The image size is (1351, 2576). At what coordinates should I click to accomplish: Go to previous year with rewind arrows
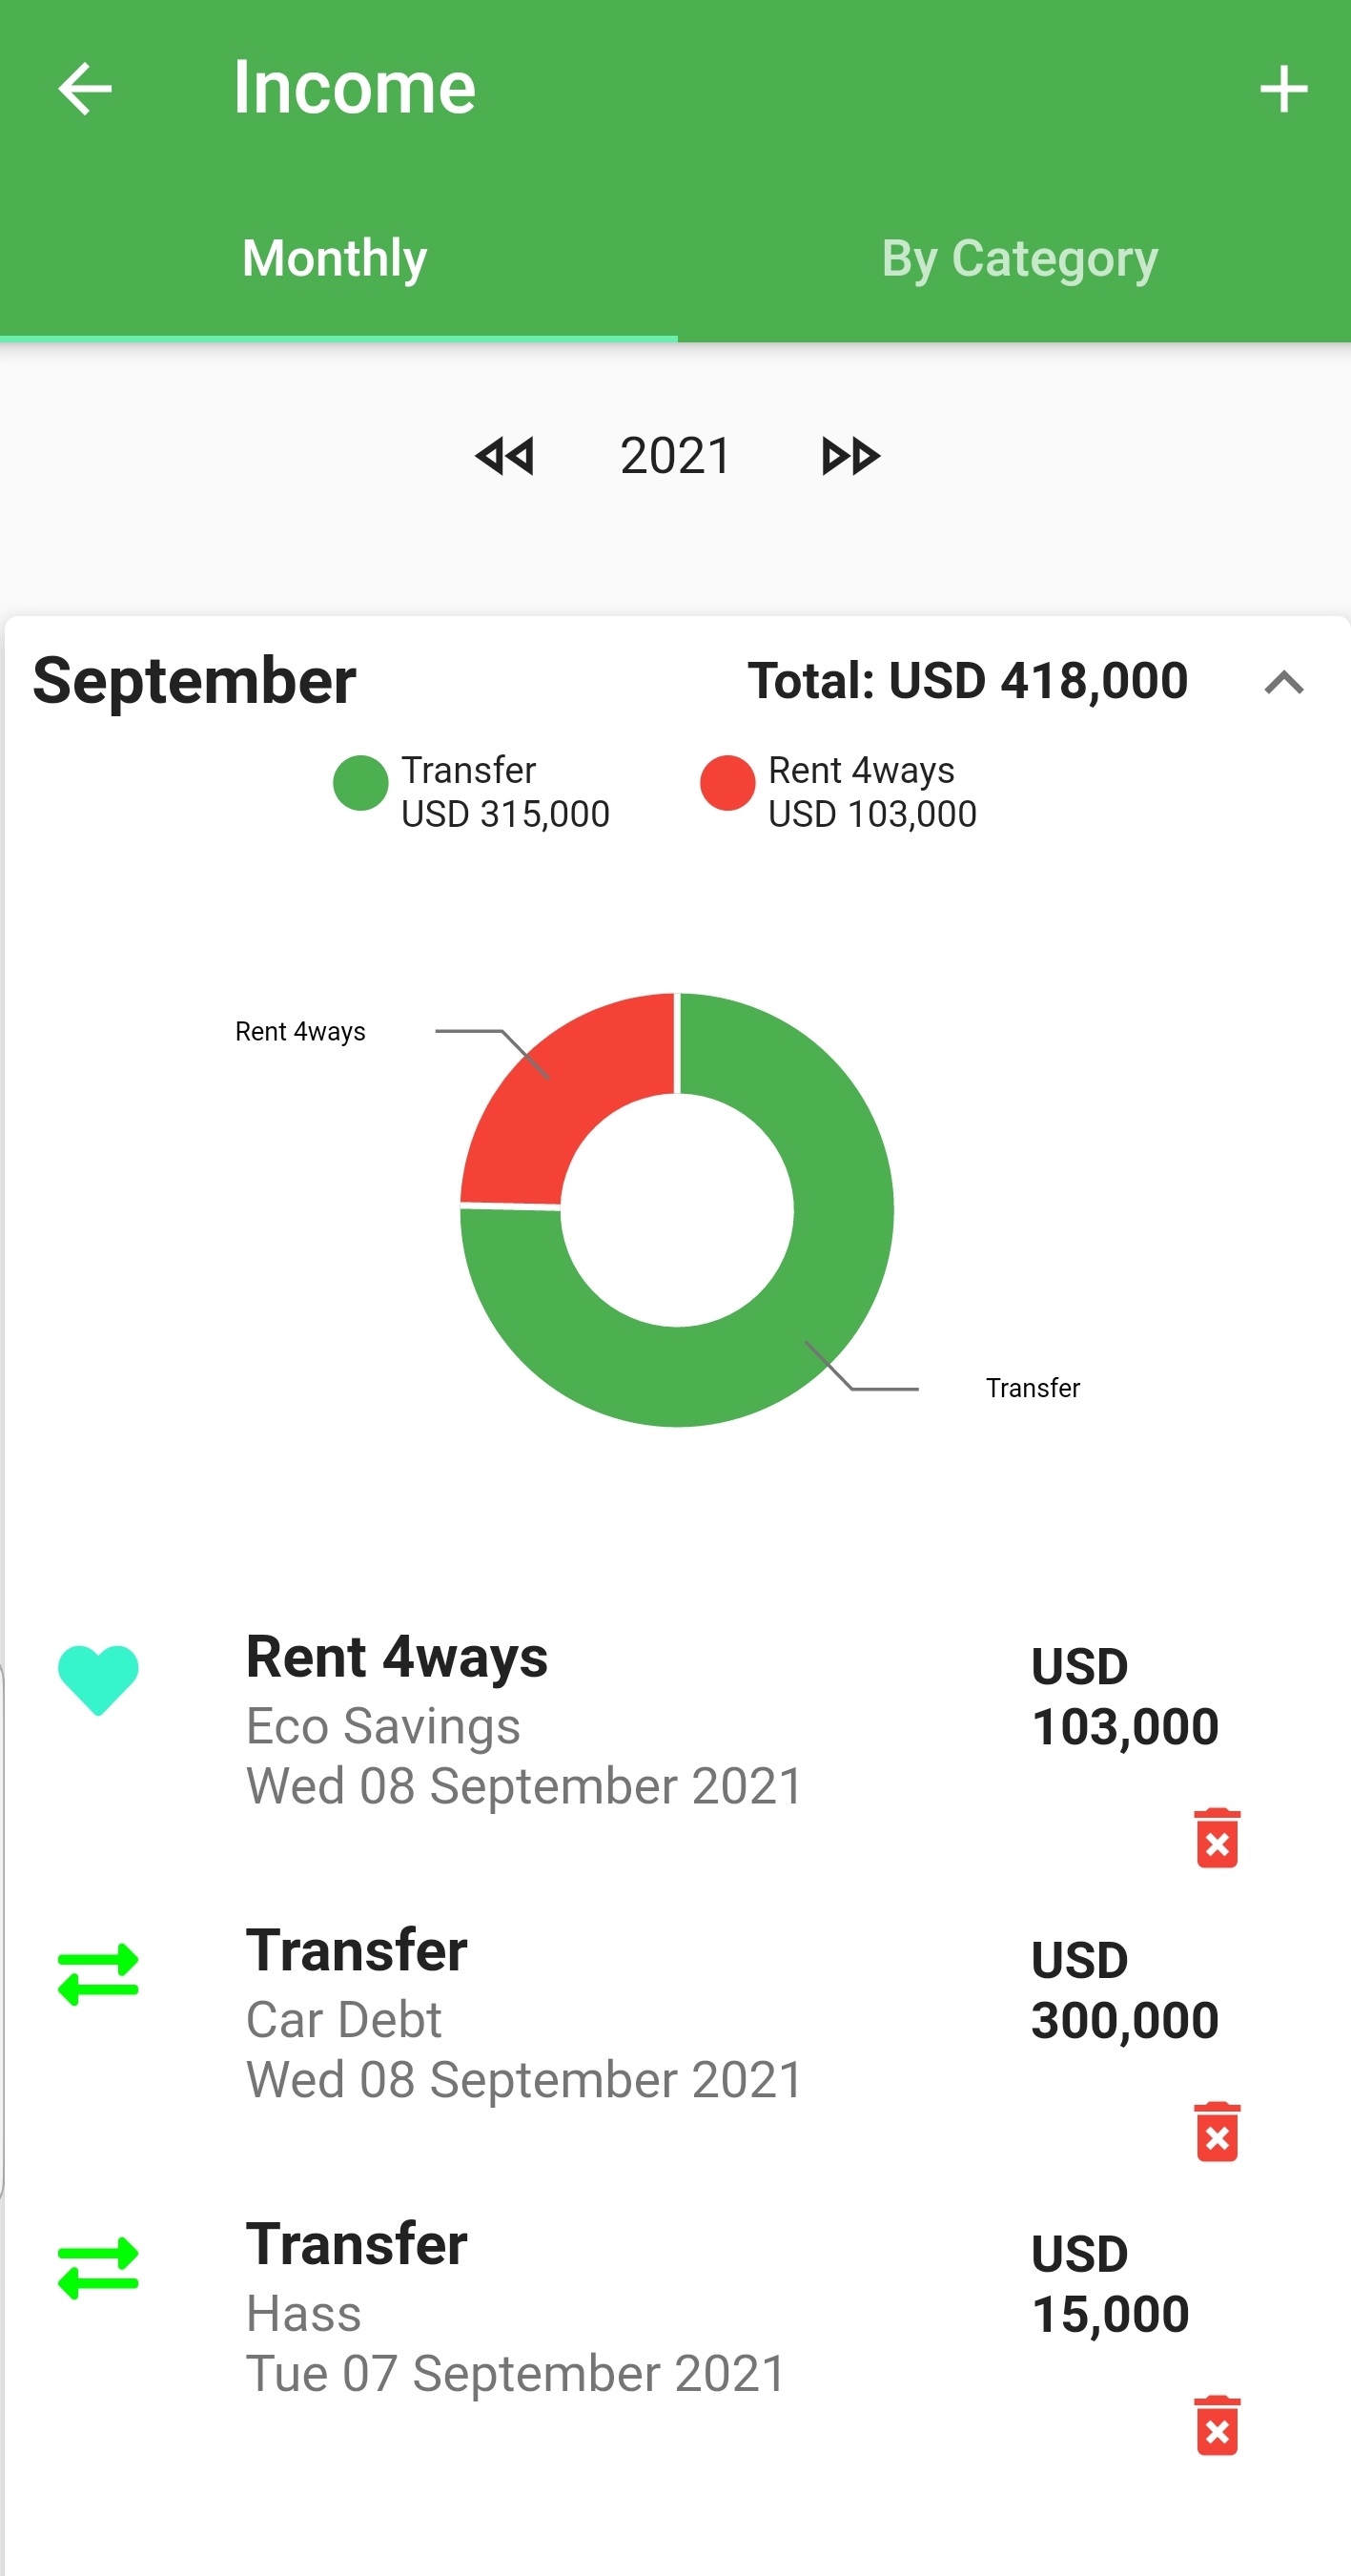point(505,456)
